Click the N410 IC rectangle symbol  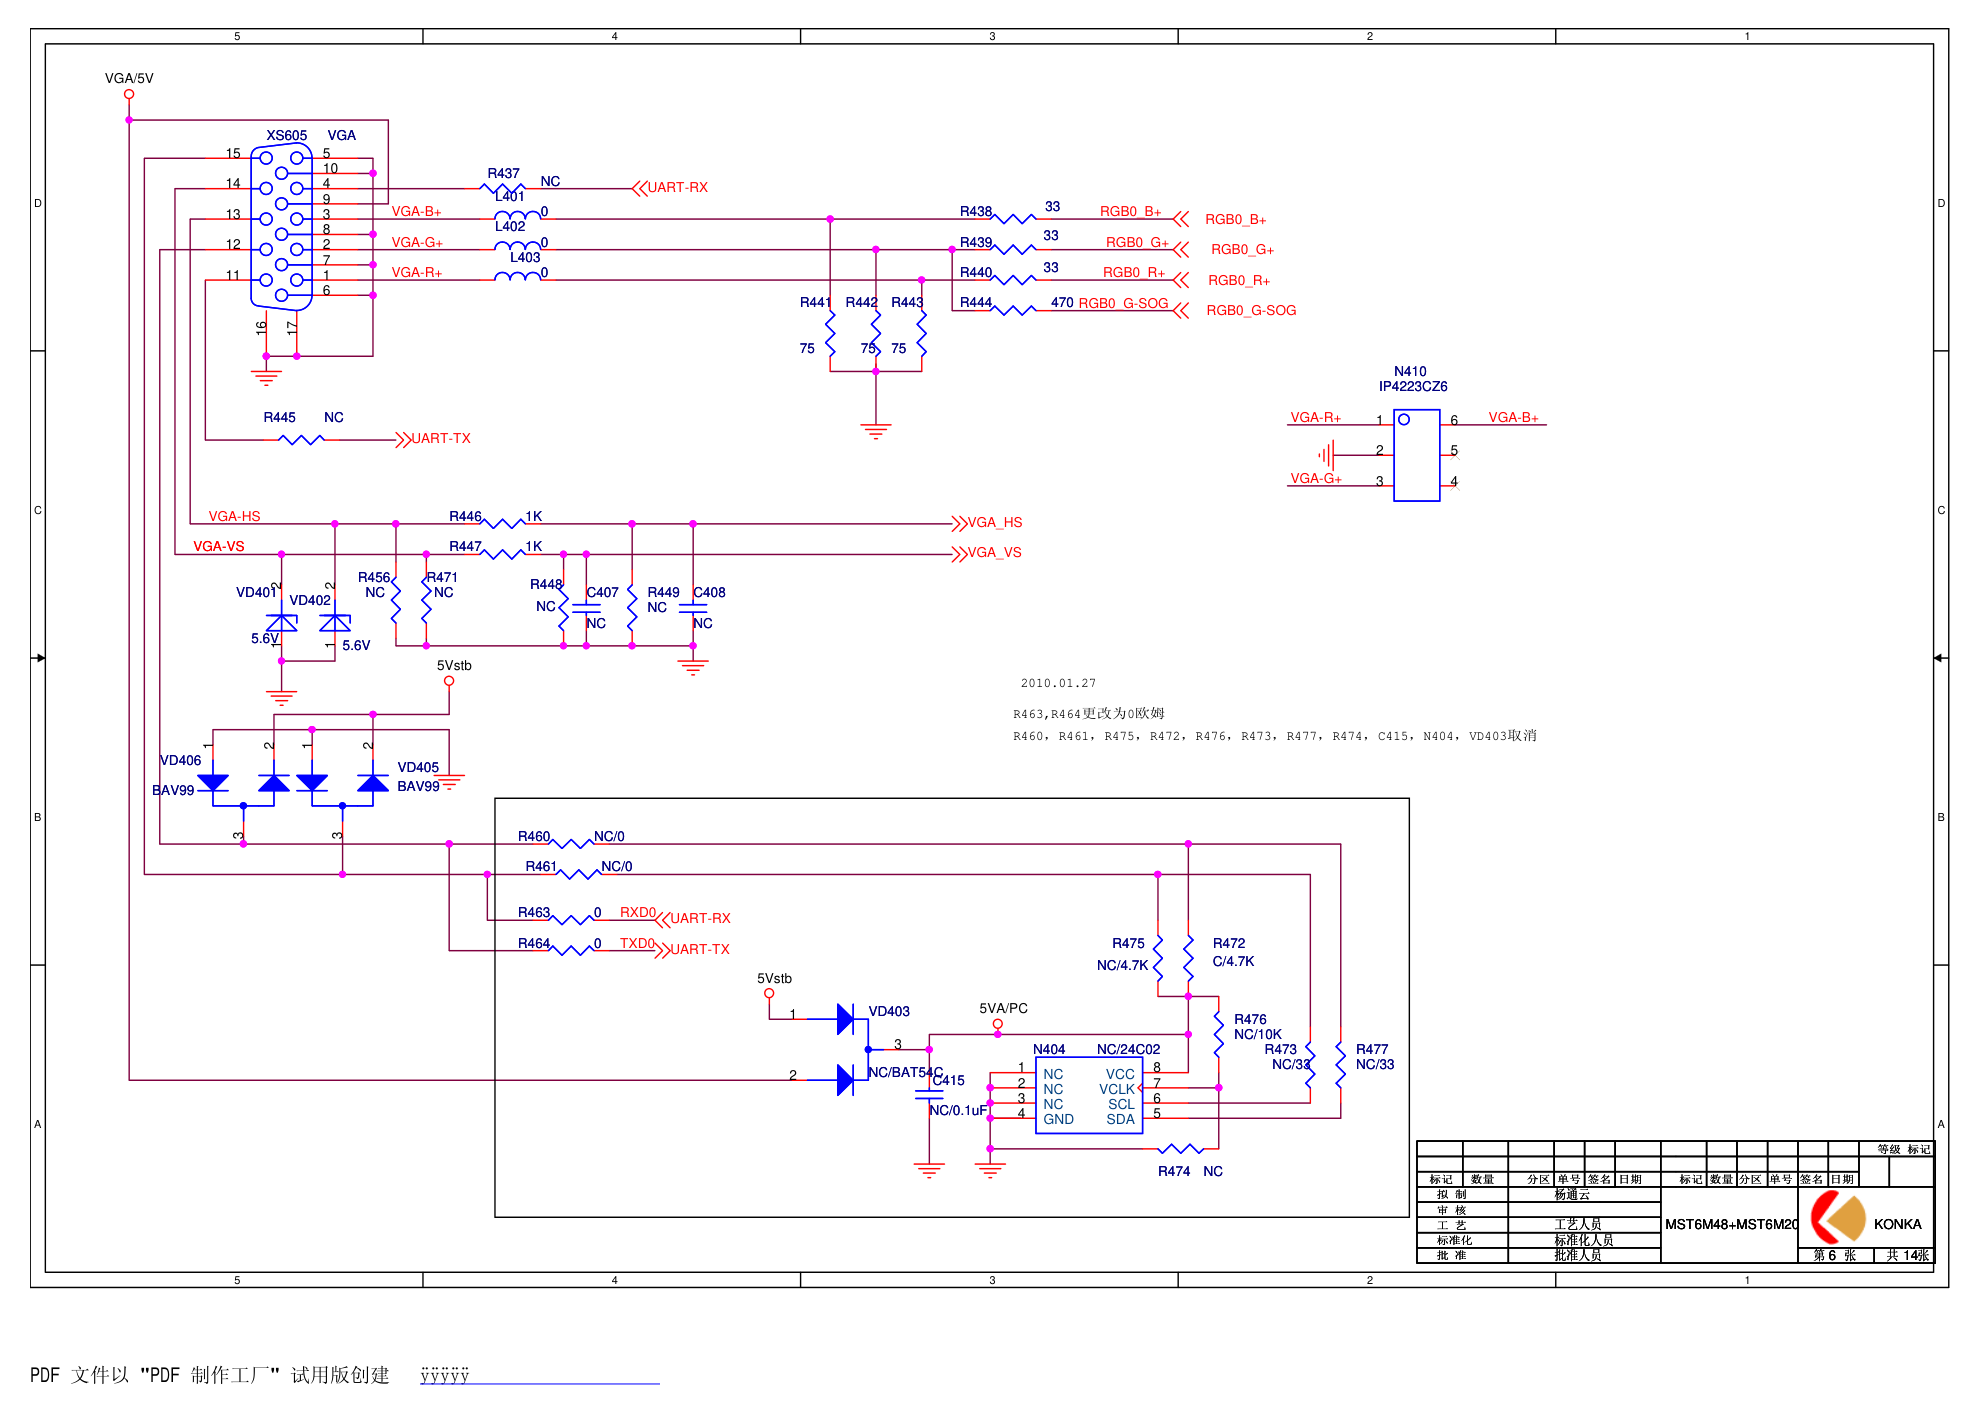(x=1416, y=455)
